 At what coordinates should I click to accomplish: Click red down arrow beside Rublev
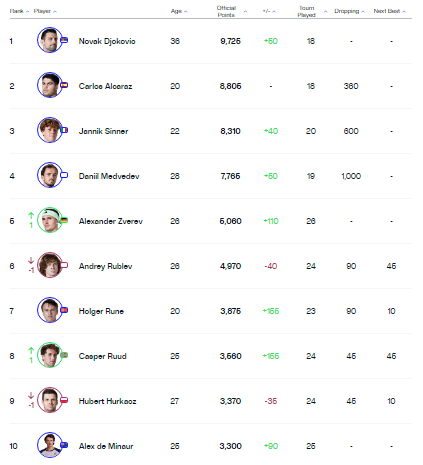31,261
